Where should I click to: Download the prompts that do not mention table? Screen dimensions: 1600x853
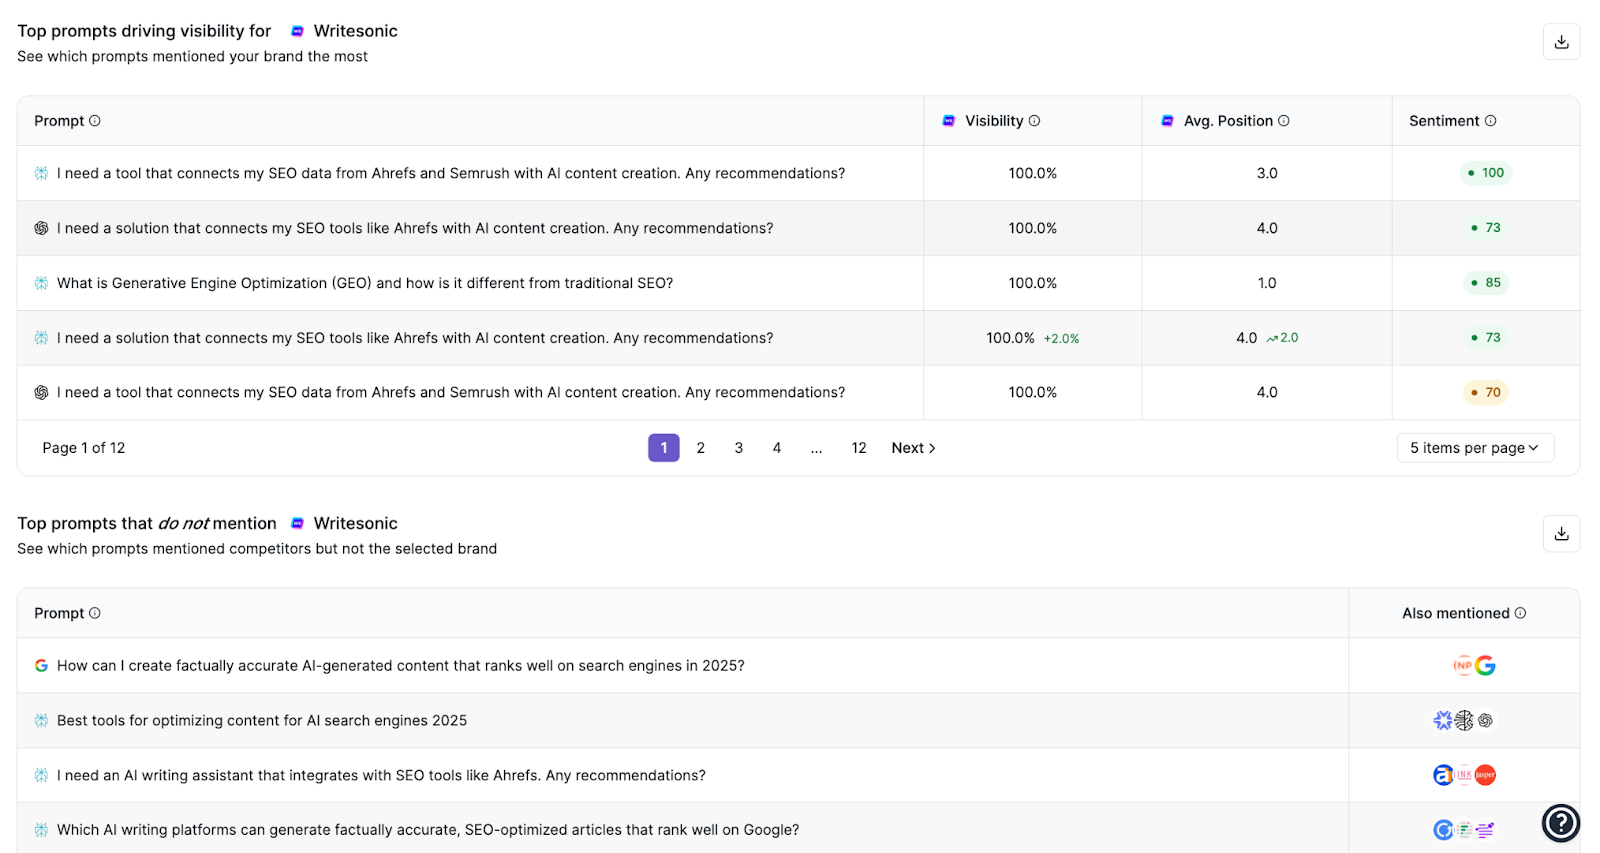1561,534
